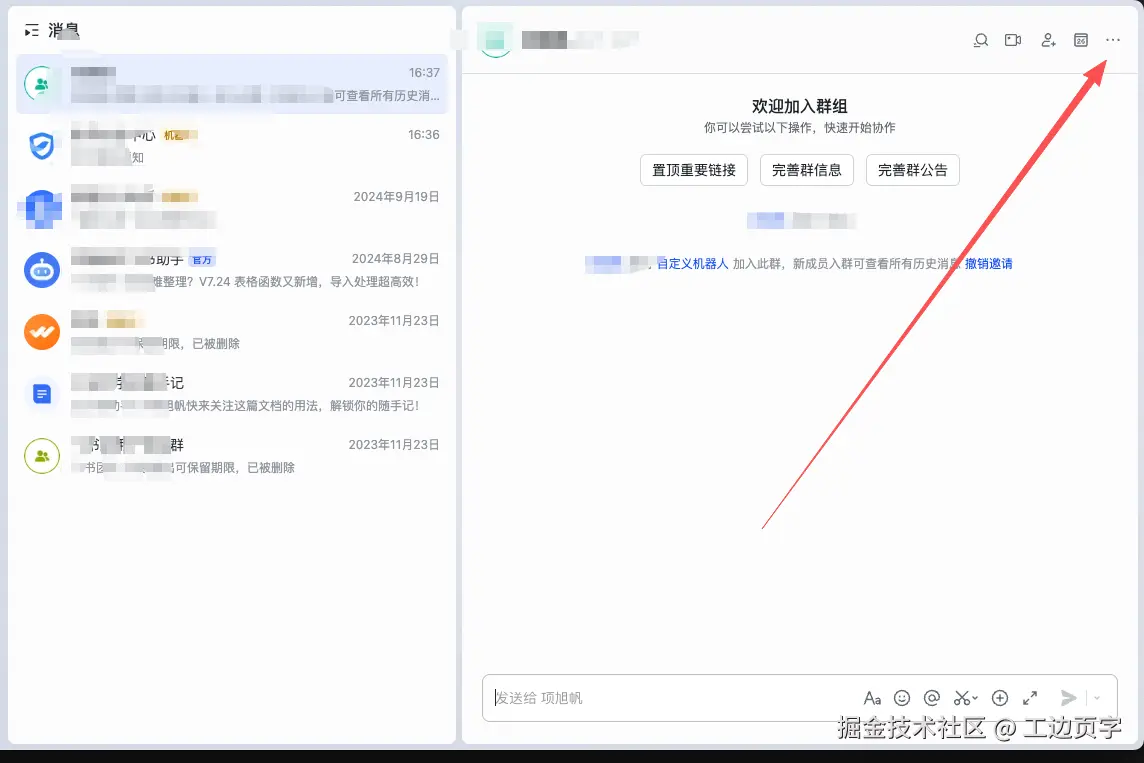Image resolution: width=1144 pixels, height=763 pixels.
Task: Click the olive group avatar icon
Action: (42, 456)
